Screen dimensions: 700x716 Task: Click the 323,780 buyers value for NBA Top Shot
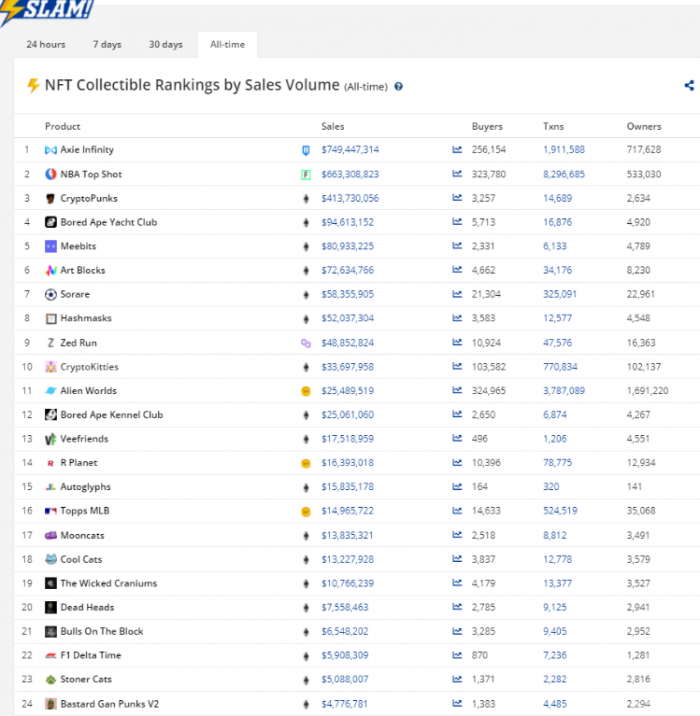tap(489, 174)
